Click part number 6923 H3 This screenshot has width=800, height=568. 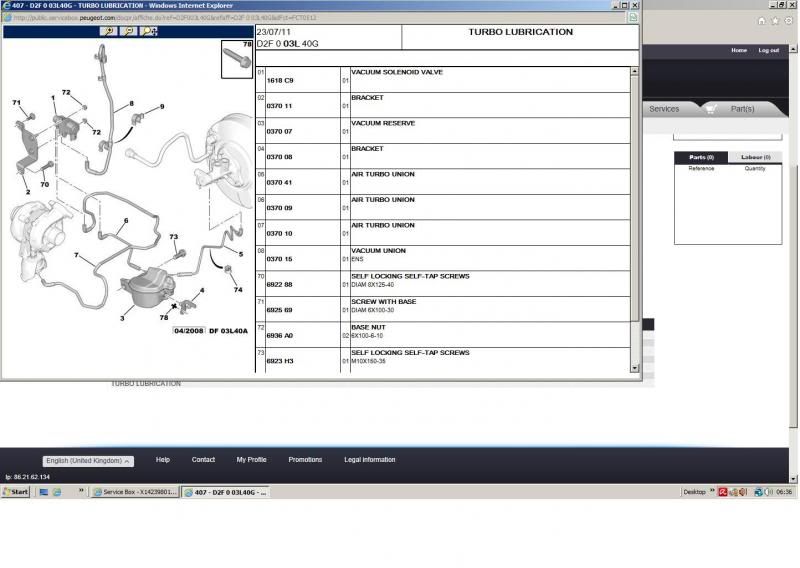click(280, 361)
